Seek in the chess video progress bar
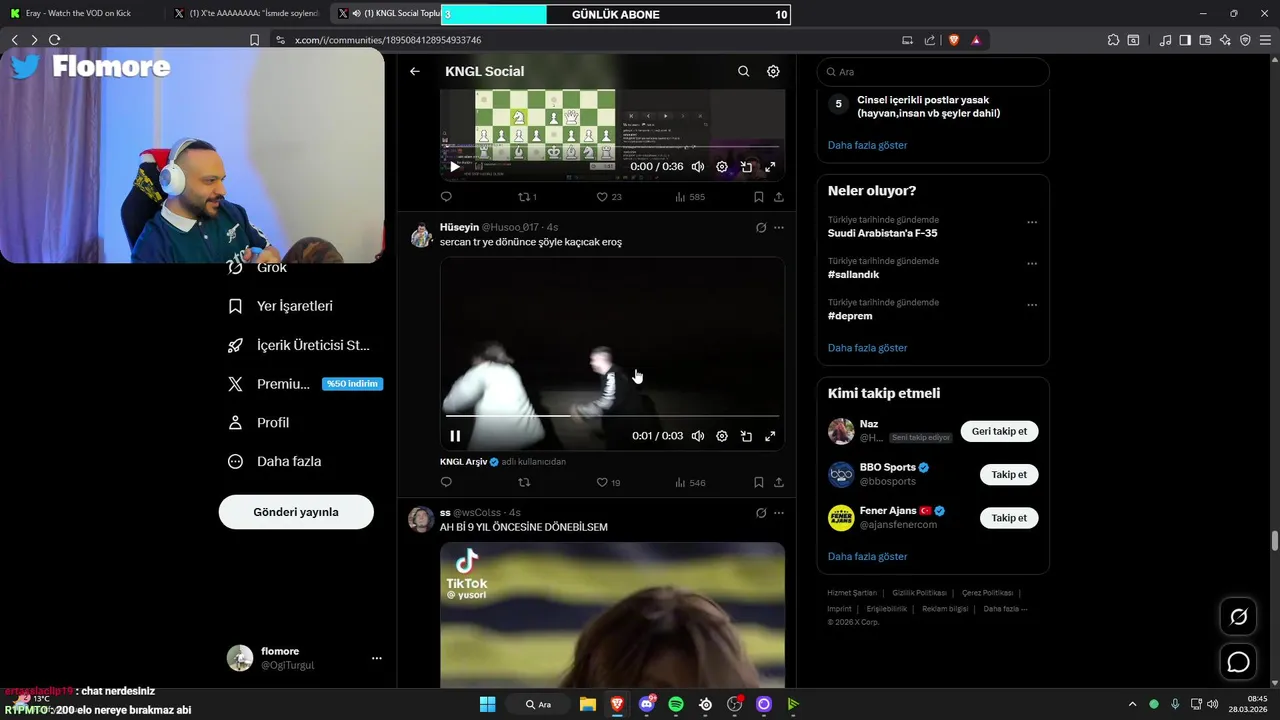This screenshot has height=720, width=1280. point(612,147)
